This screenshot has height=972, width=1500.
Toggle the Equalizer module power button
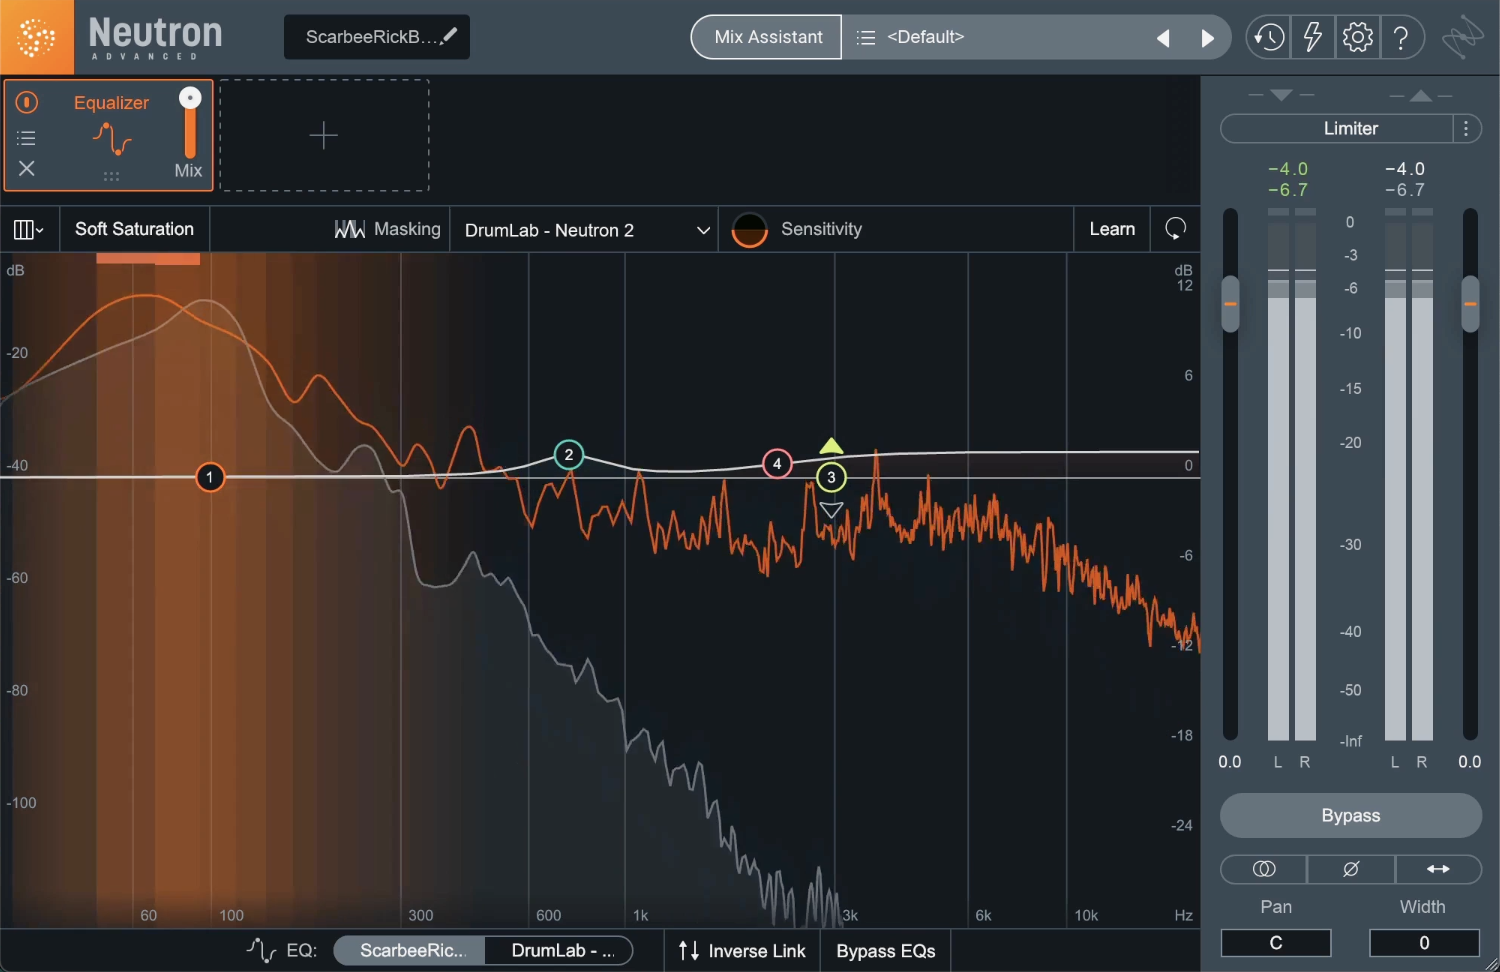coord(27,102)
